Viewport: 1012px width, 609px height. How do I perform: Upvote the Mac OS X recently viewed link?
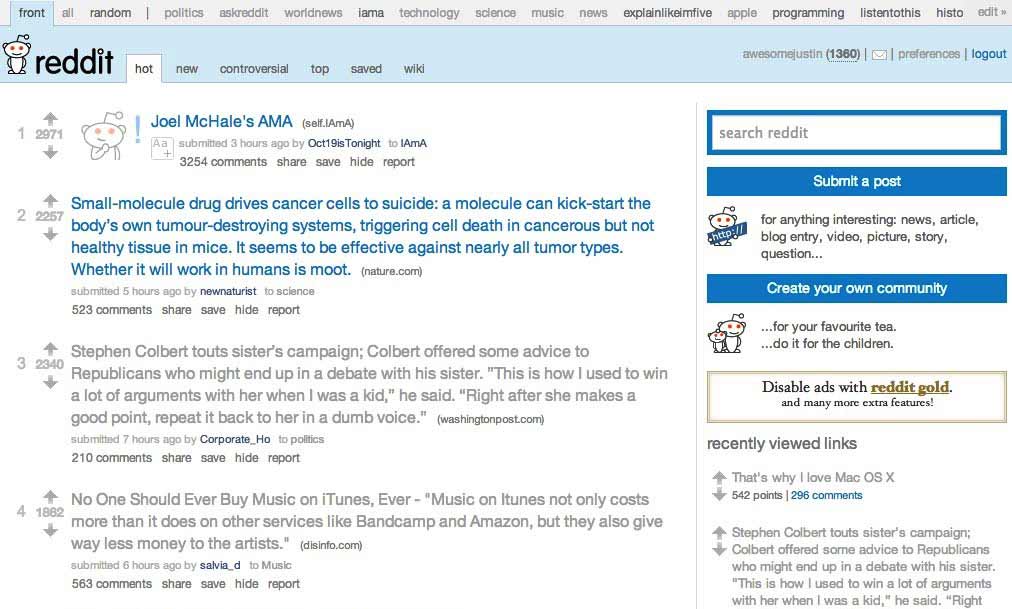718,478
